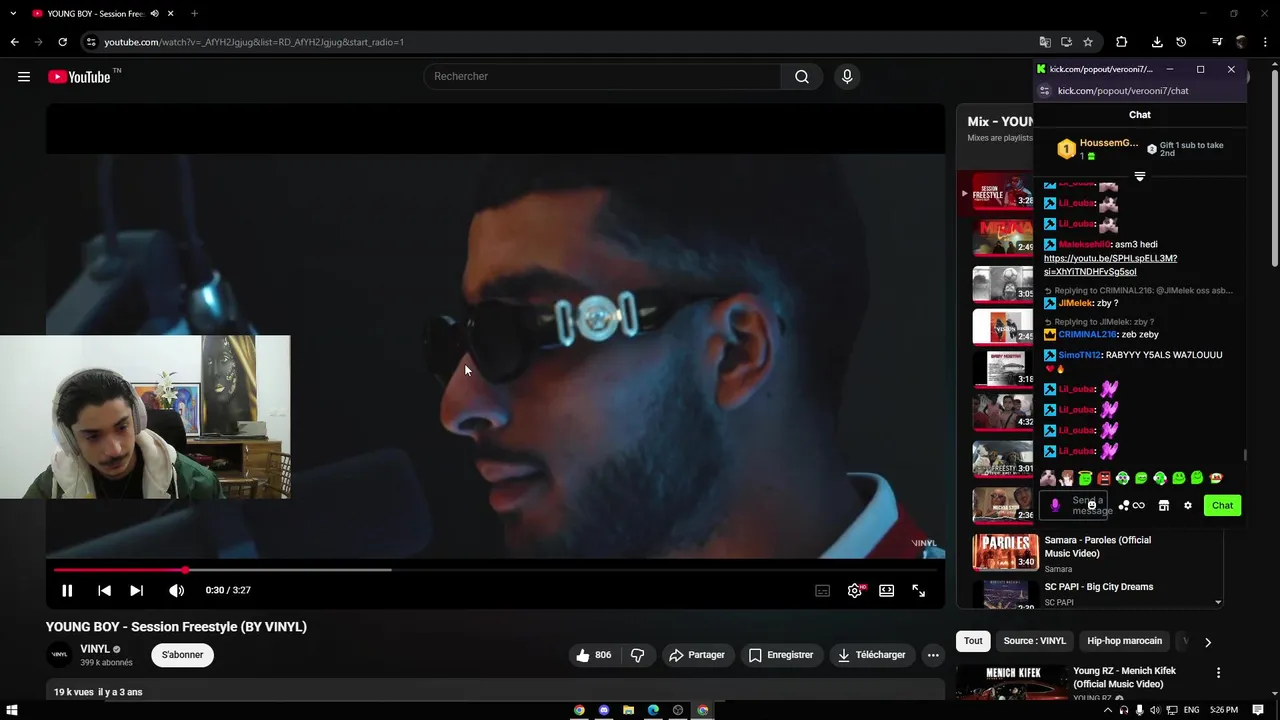Start voice search with the microphone
Image resolution: width=1280 pixels, height=720 pixels.
[x=847, y=77]
